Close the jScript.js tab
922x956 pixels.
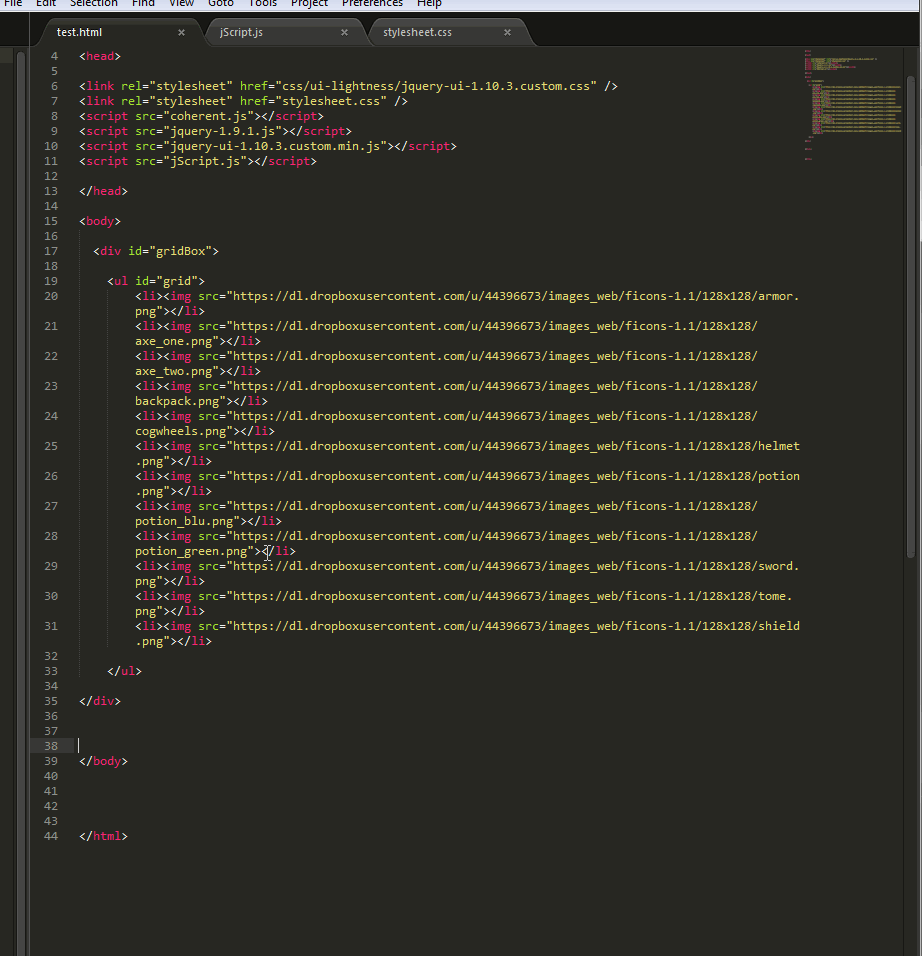[344, 31]
